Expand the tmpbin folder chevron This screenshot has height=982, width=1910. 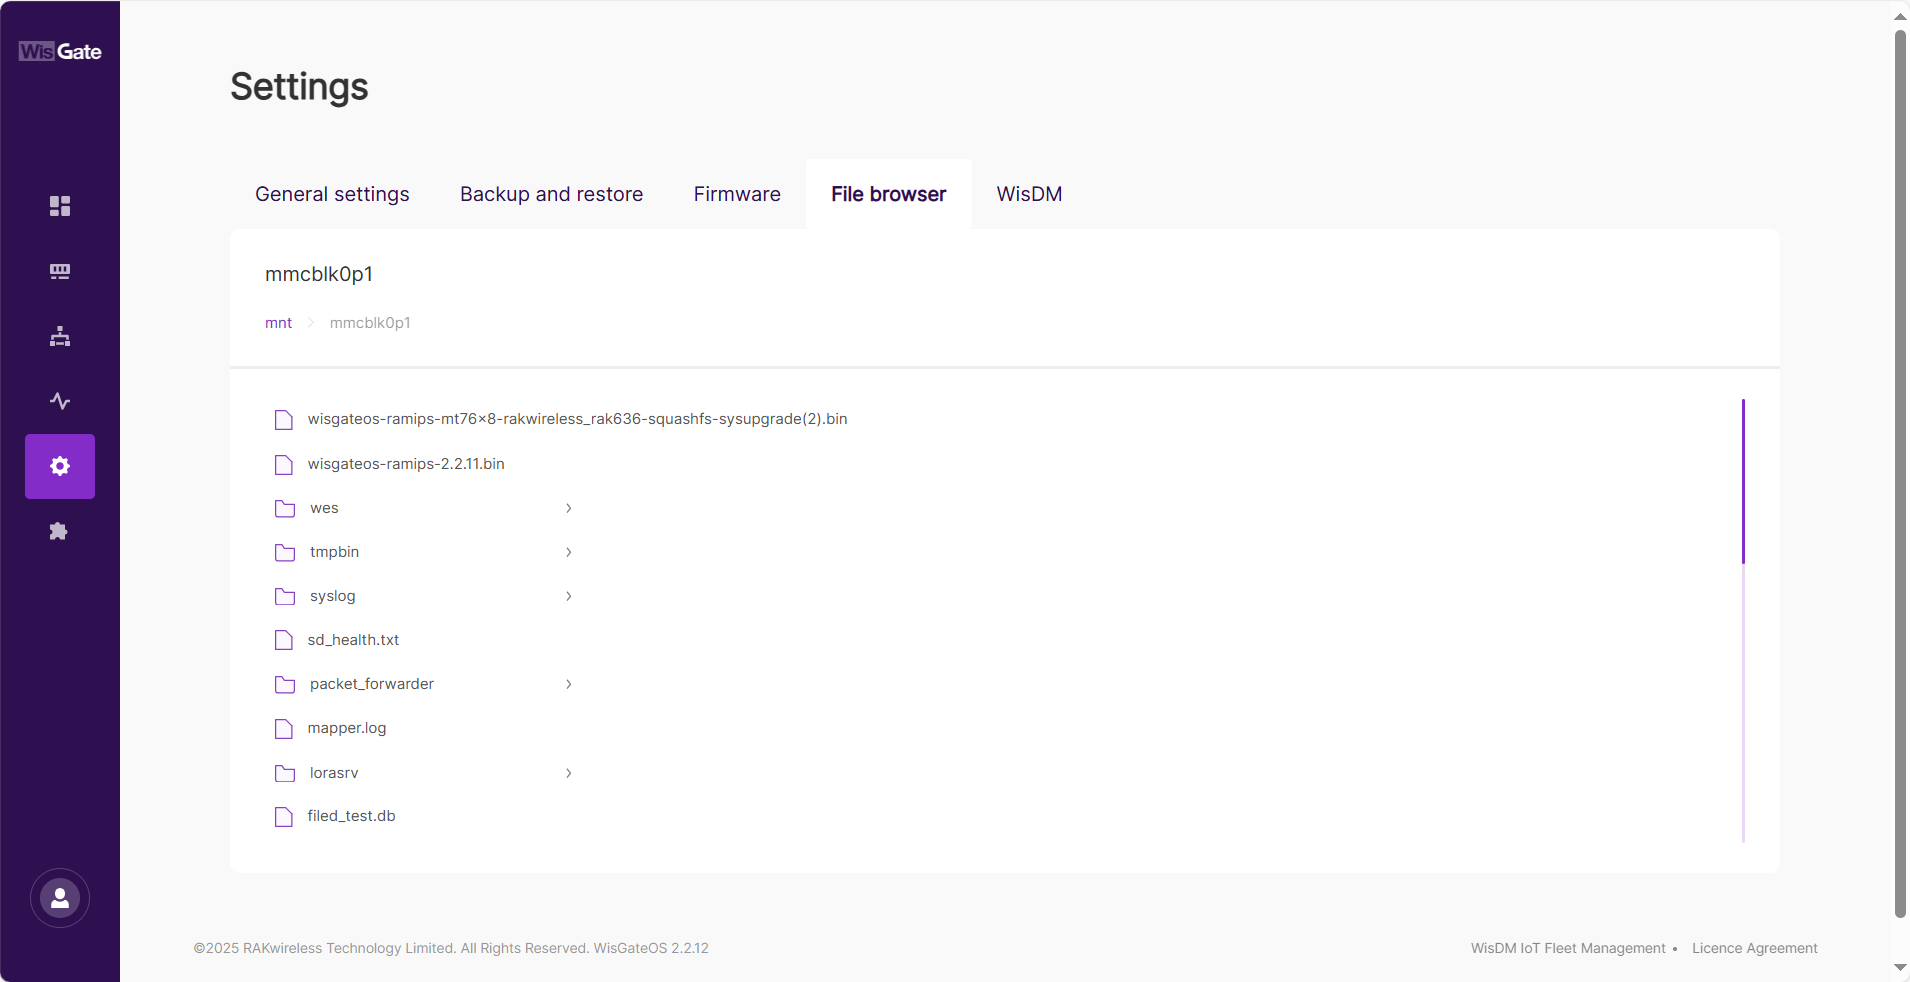(568, 552)
